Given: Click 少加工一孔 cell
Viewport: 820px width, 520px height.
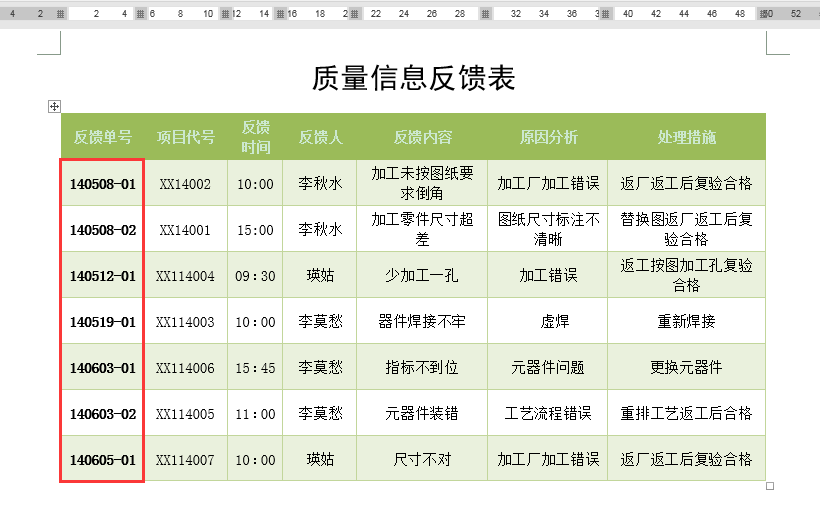Looking at the screenshot, I should (x=422, y=275).
